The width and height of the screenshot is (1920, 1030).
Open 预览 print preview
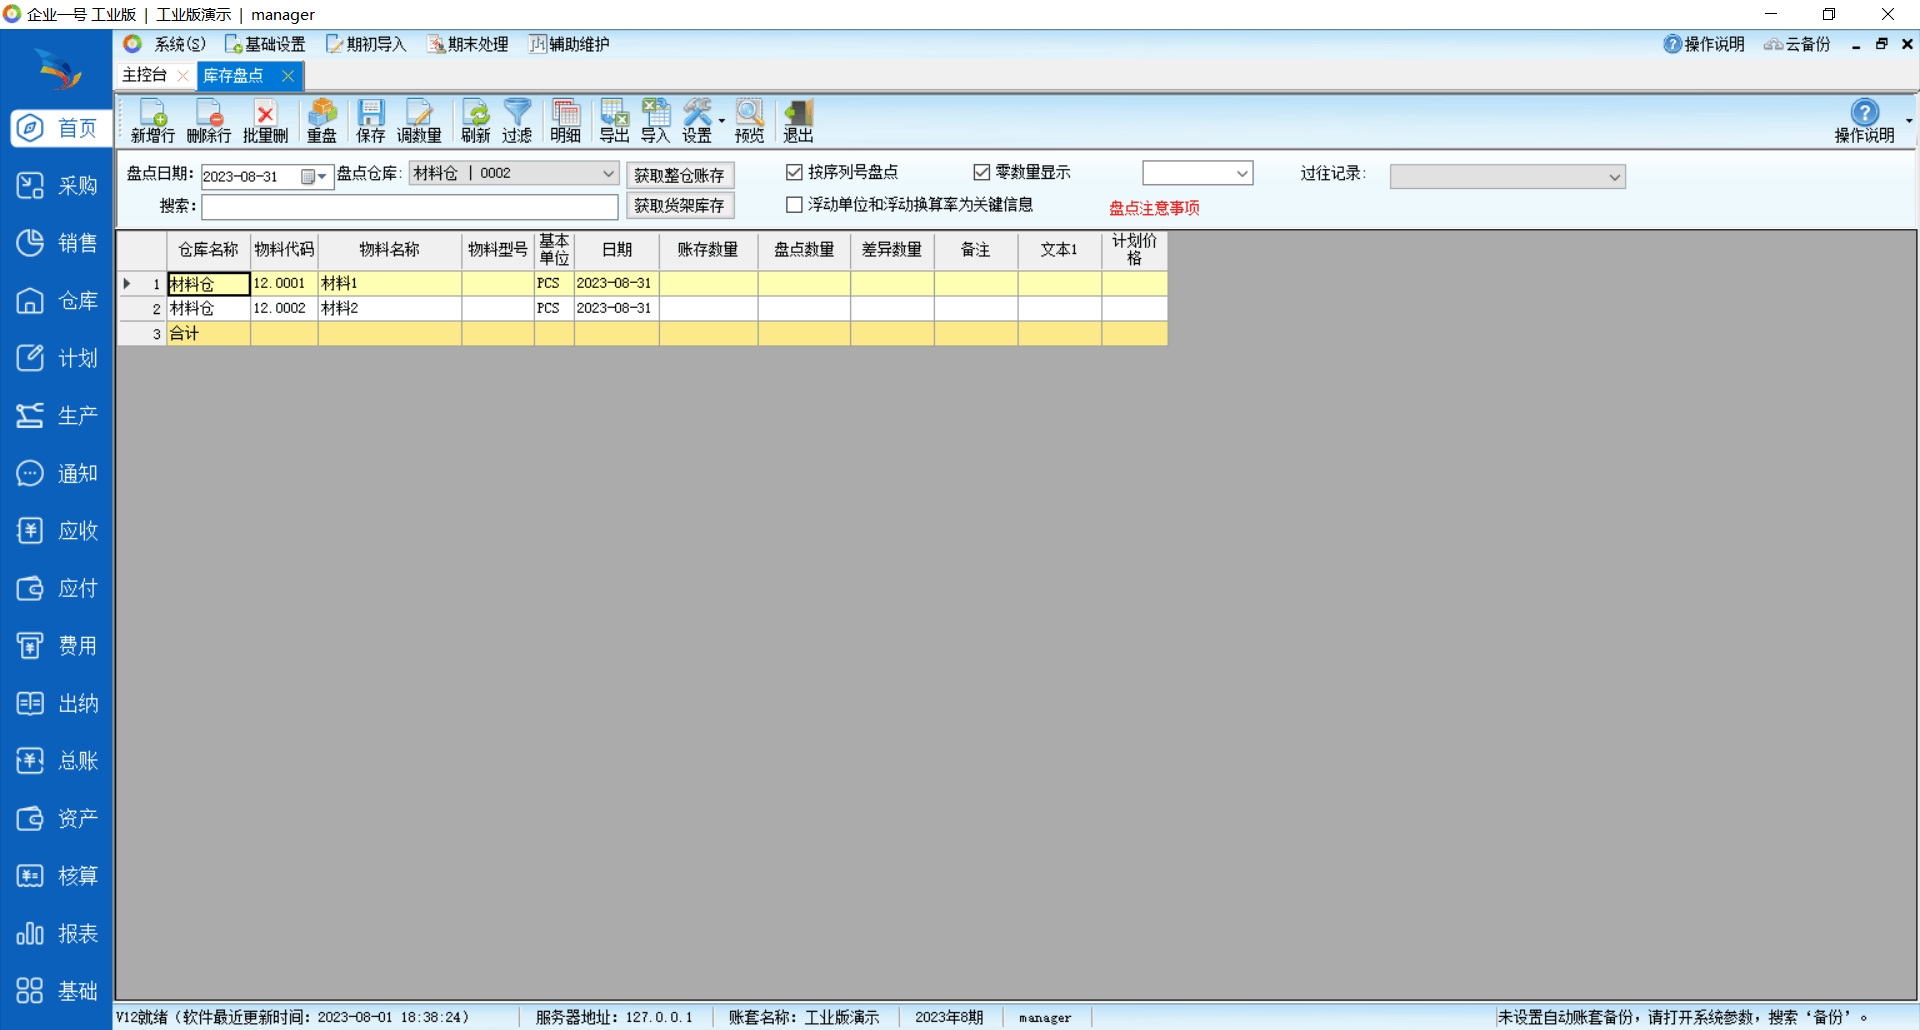(x=749, y=121)
